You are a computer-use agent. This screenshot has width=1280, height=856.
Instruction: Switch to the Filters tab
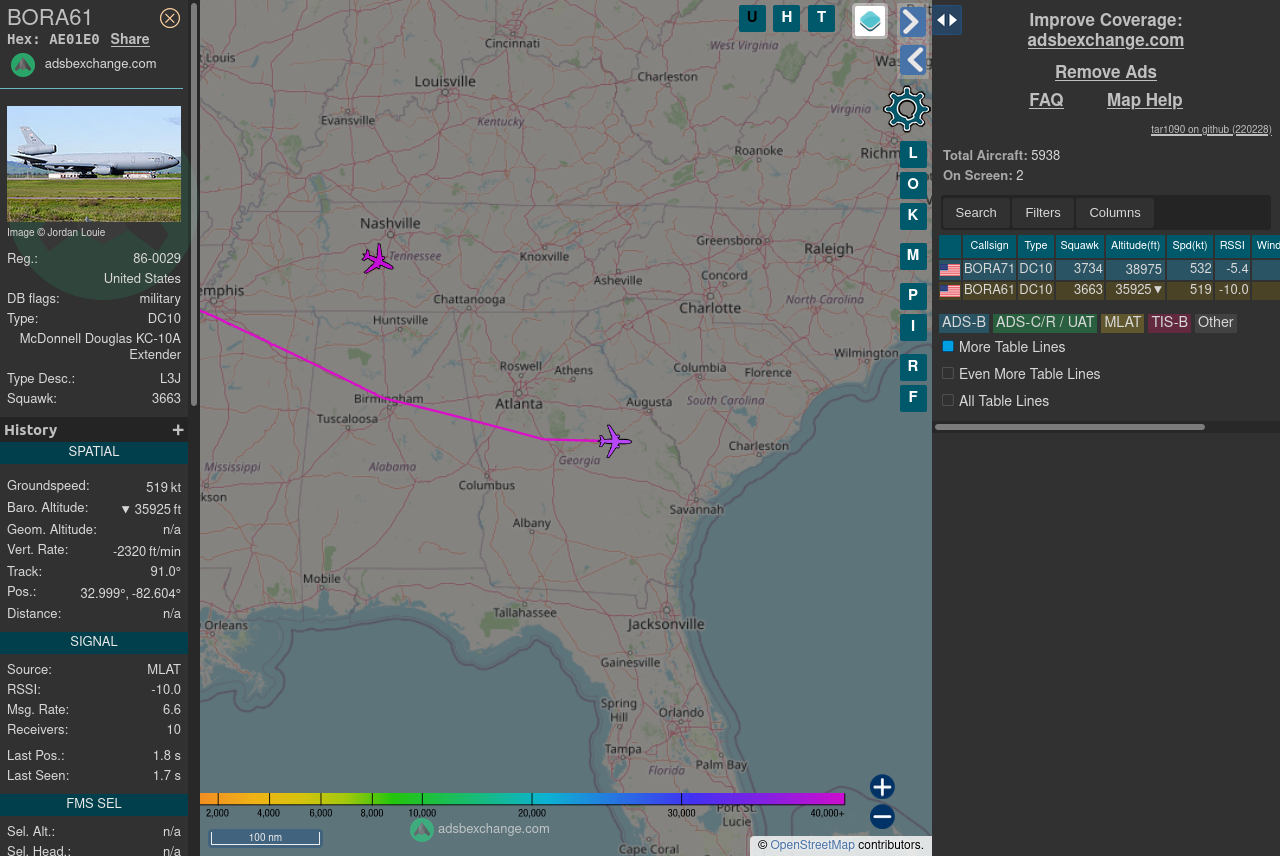tap(1043, 213)
